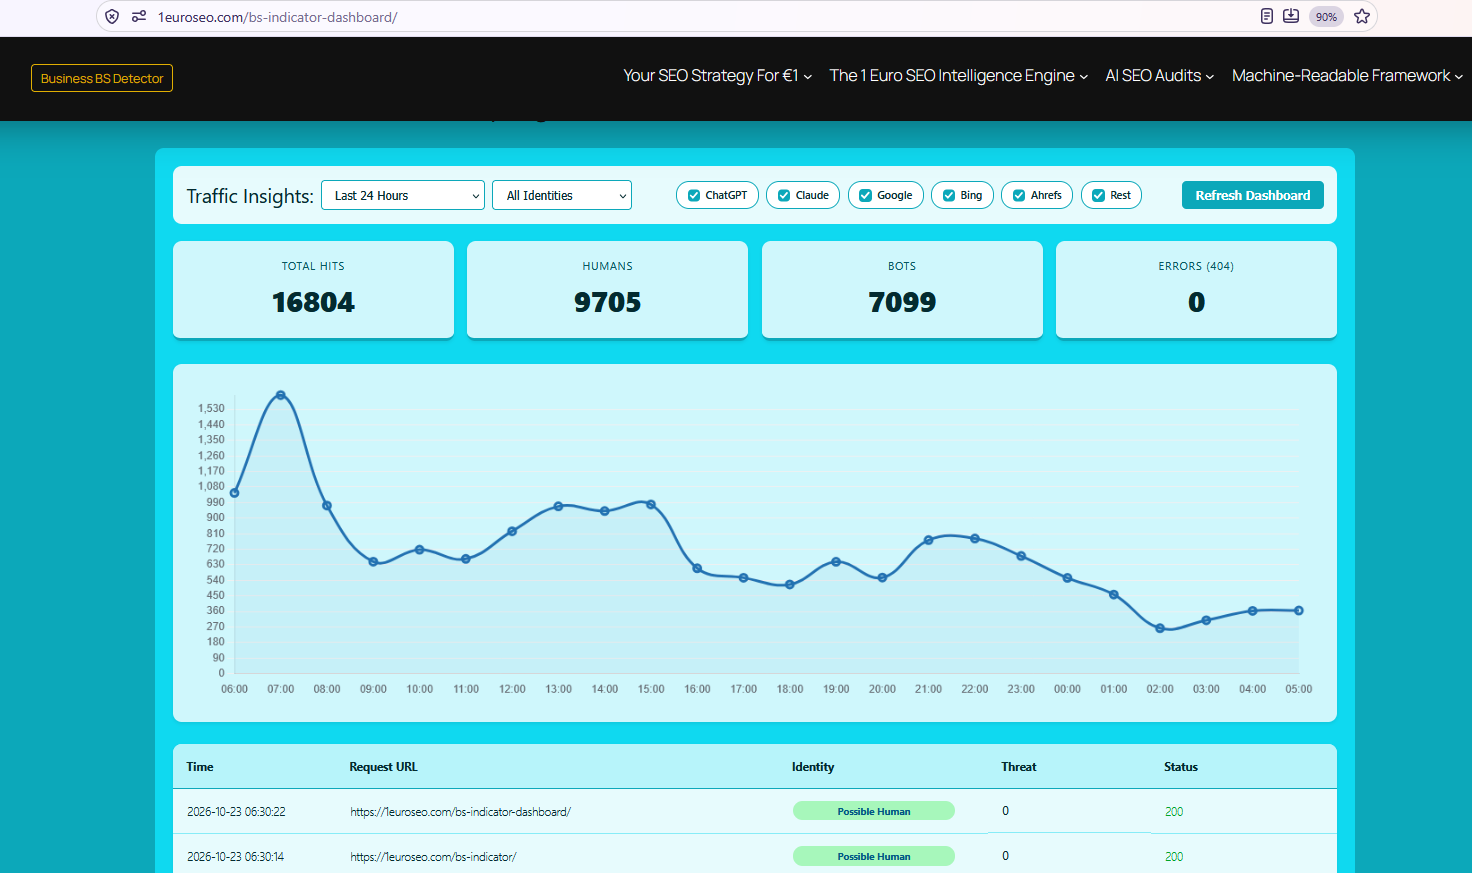1472x873 pixels.
Task: Open the AI SEO Audits menu
Action: pos(1159,76)
